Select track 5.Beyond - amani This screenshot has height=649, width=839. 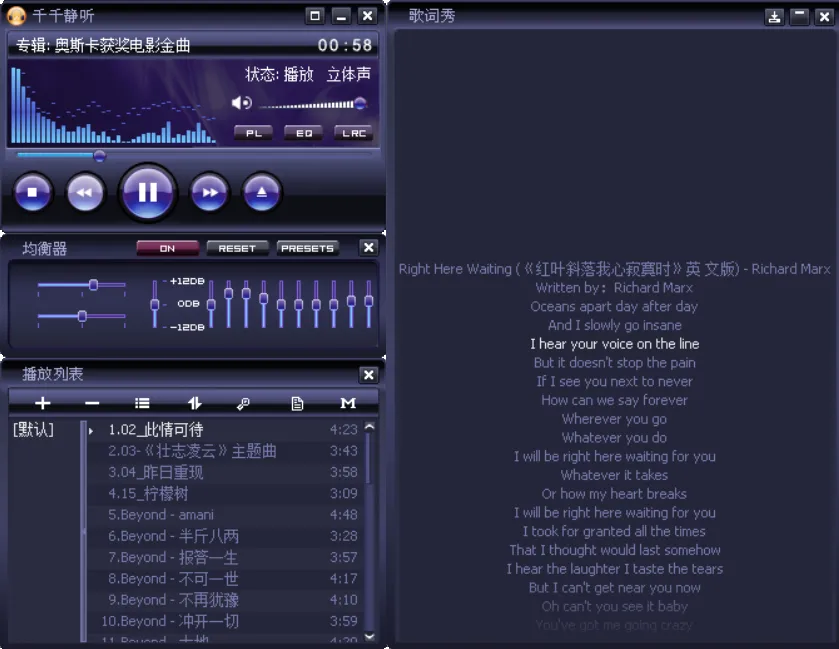[225, 515]
